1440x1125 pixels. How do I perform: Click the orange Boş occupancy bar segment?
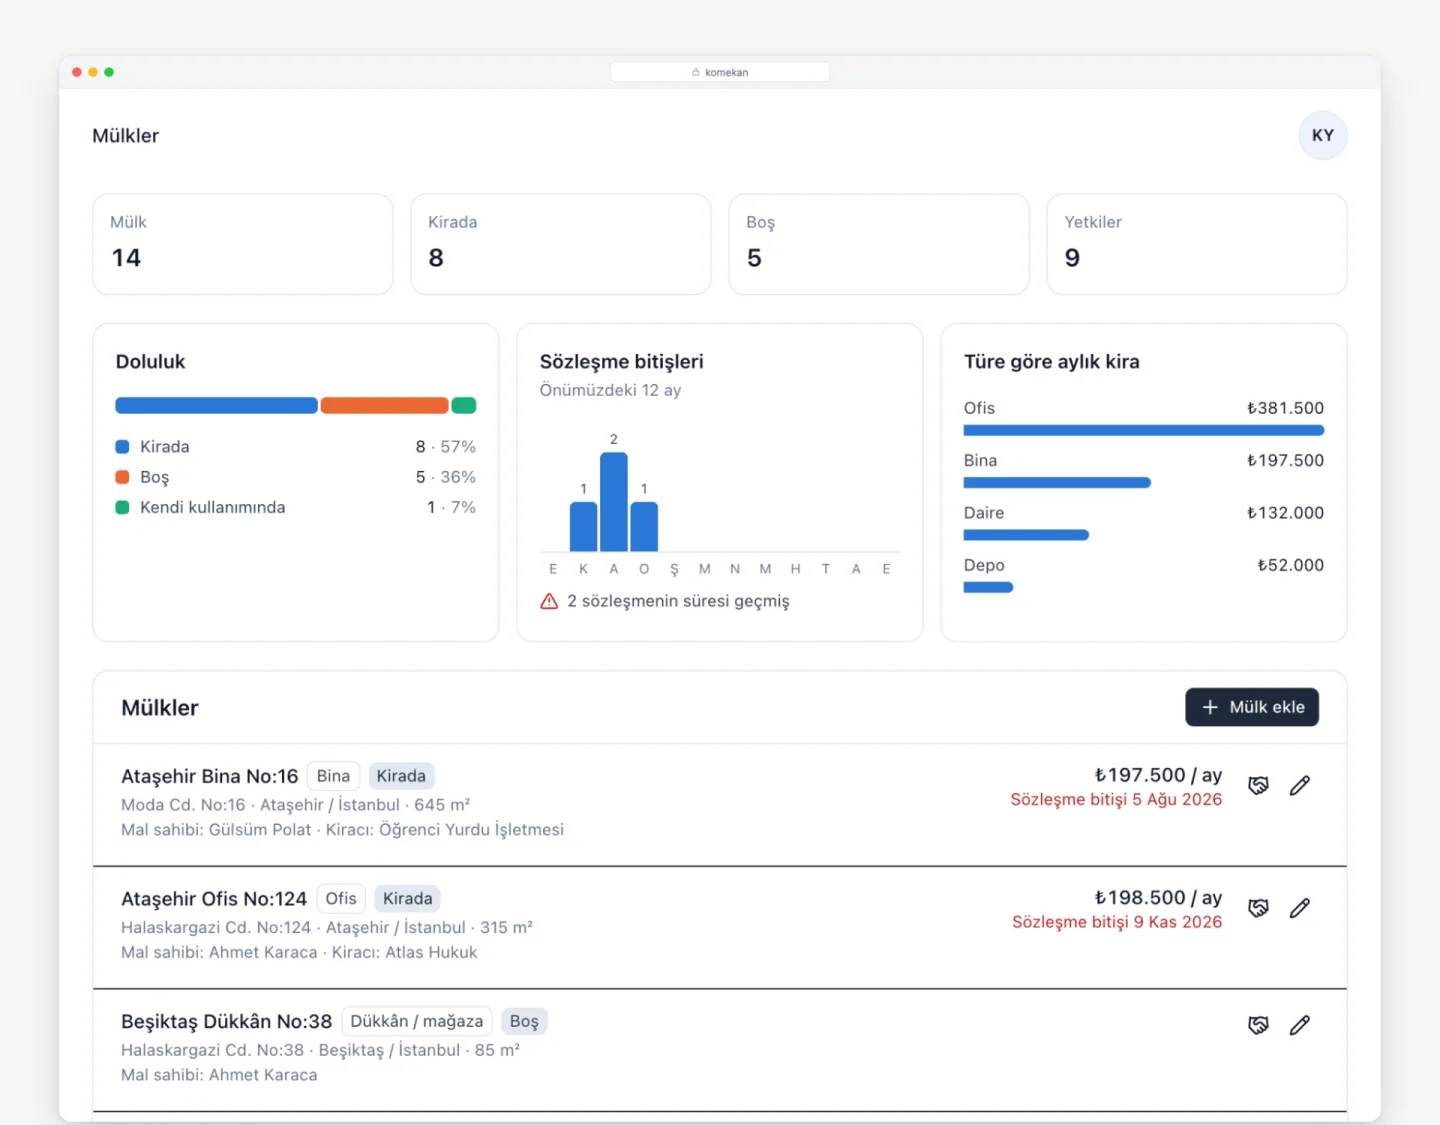(384, 405)
